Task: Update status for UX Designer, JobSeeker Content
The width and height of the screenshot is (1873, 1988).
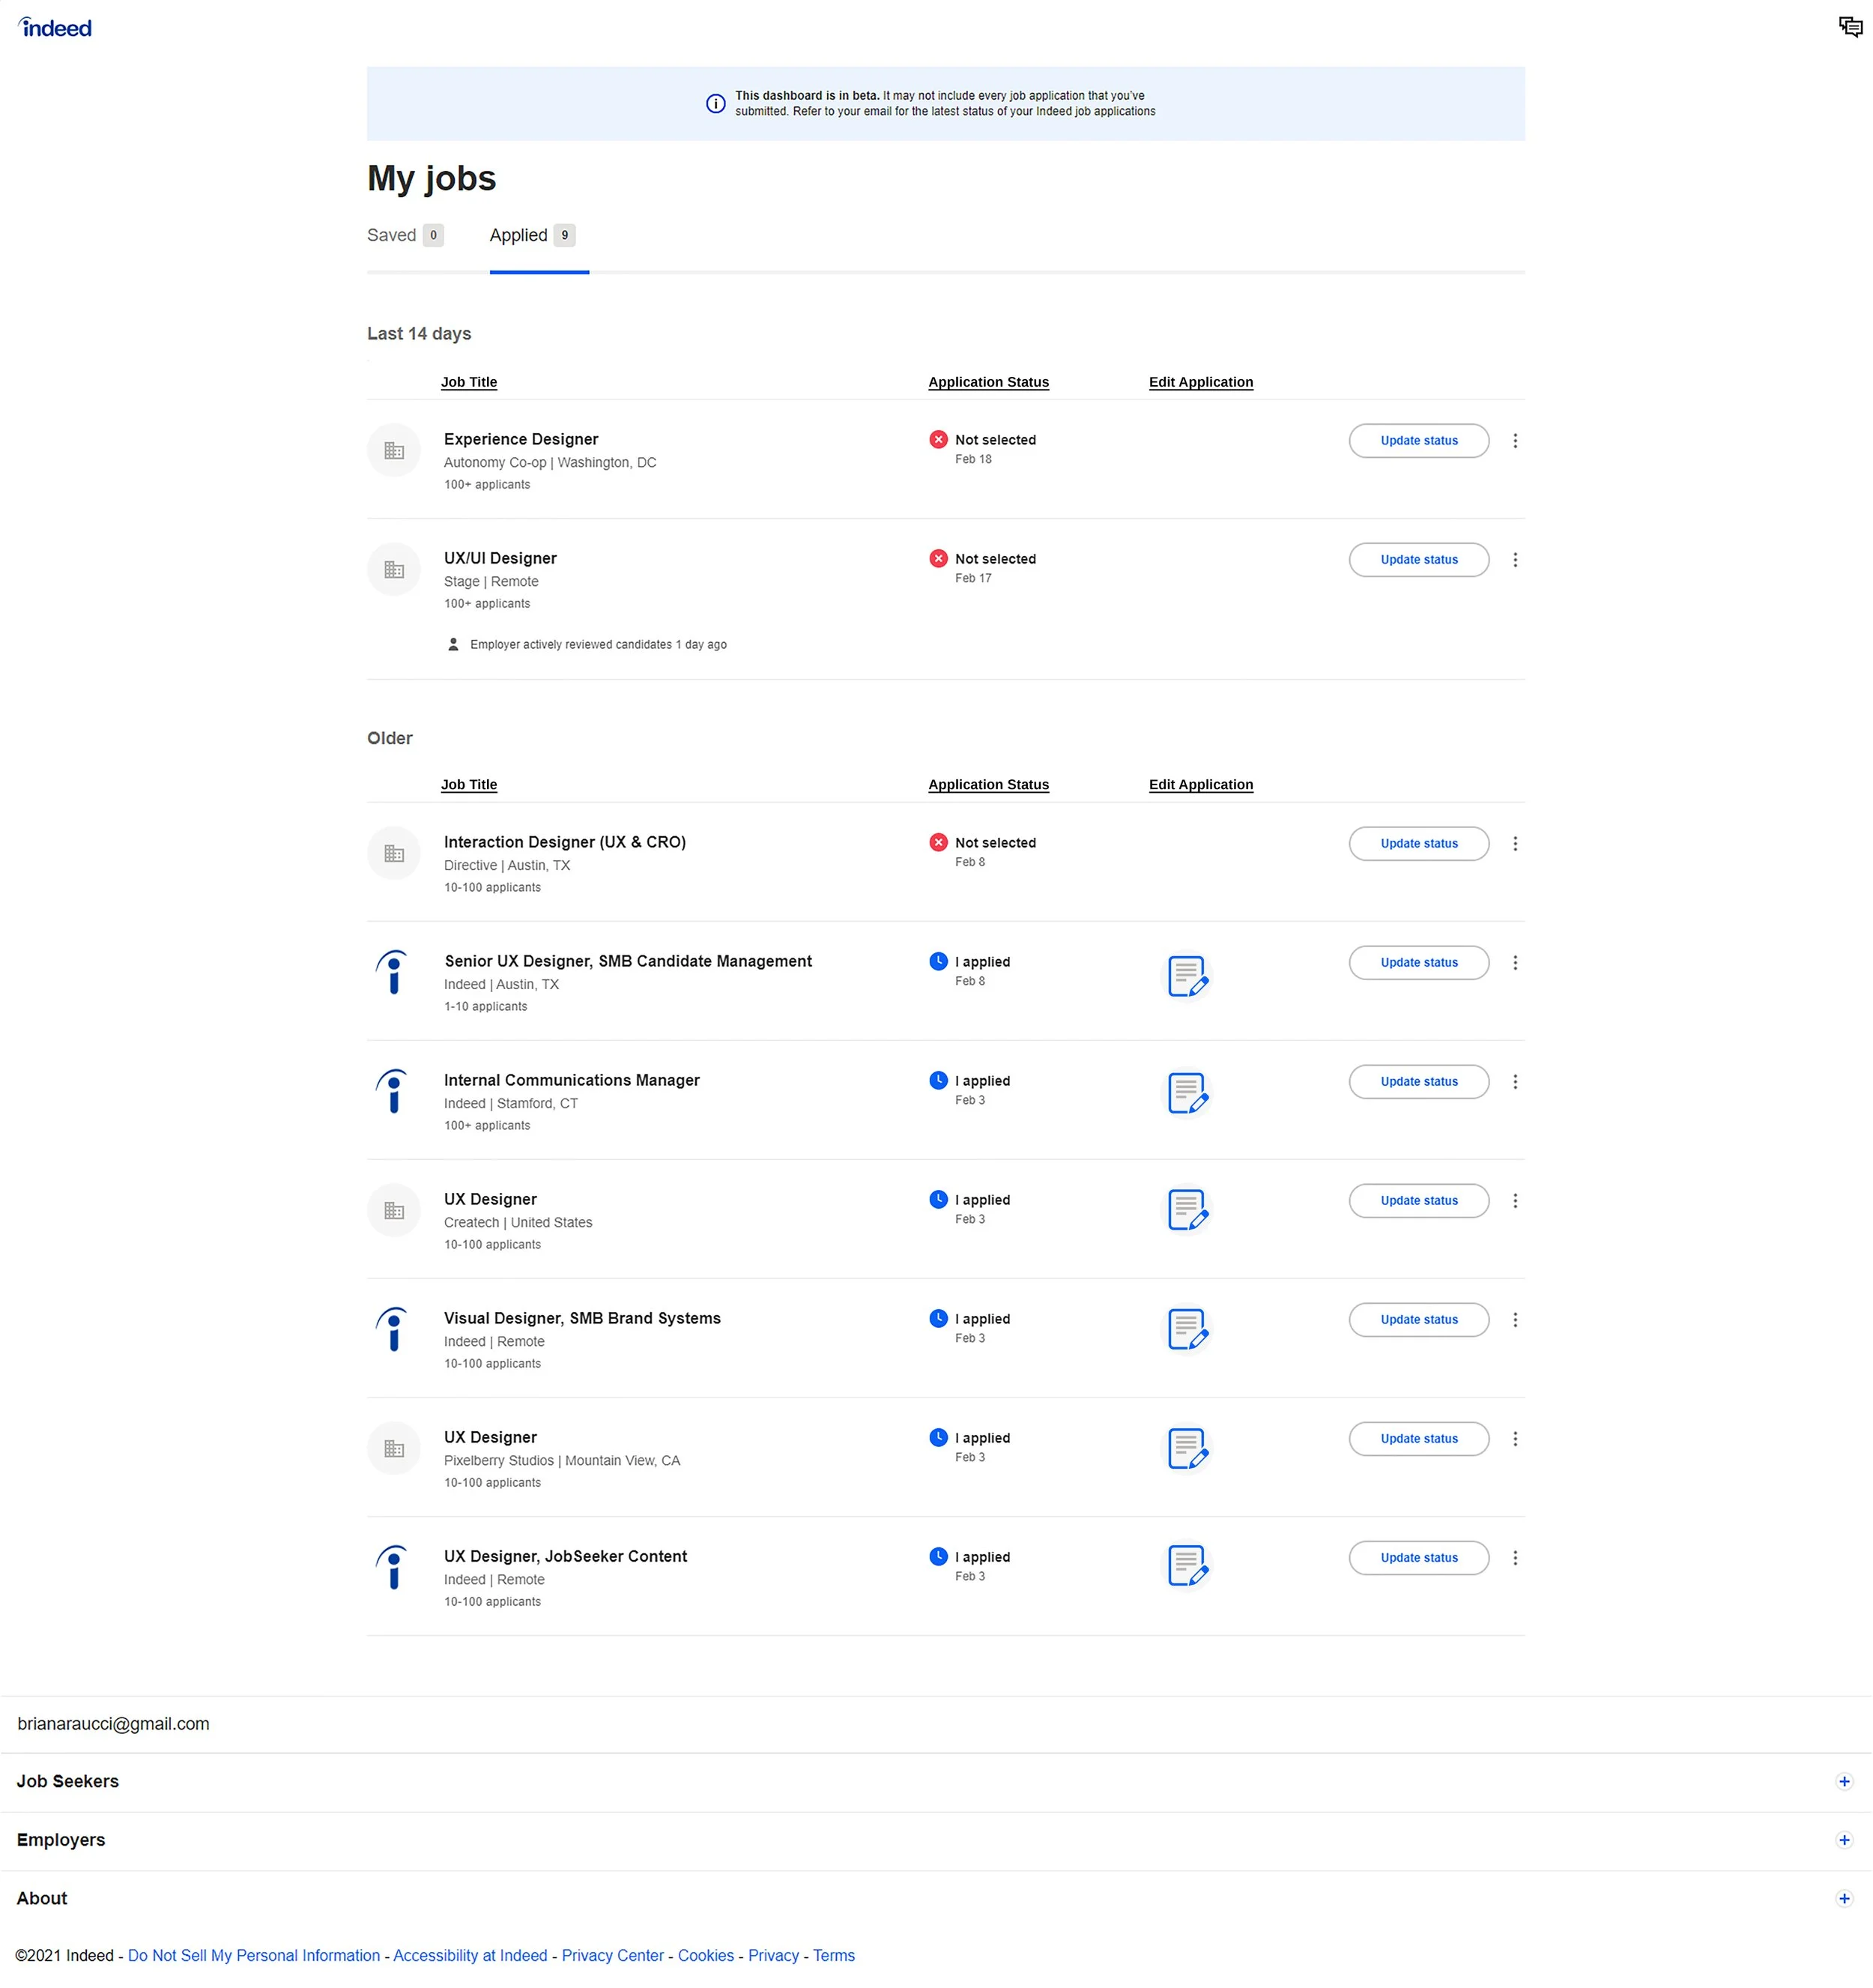Action: point(1419,1558)
